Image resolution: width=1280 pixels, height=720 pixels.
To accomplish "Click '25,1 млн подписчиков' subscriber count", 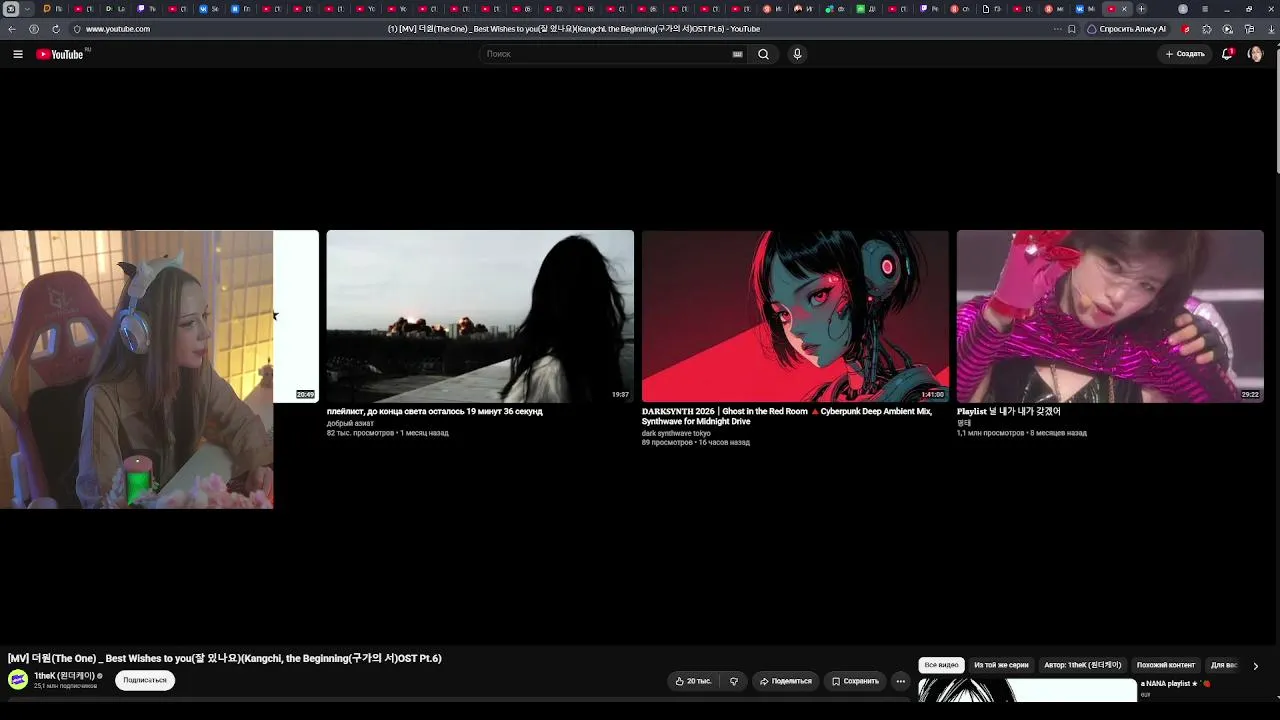I will point(66,686).
